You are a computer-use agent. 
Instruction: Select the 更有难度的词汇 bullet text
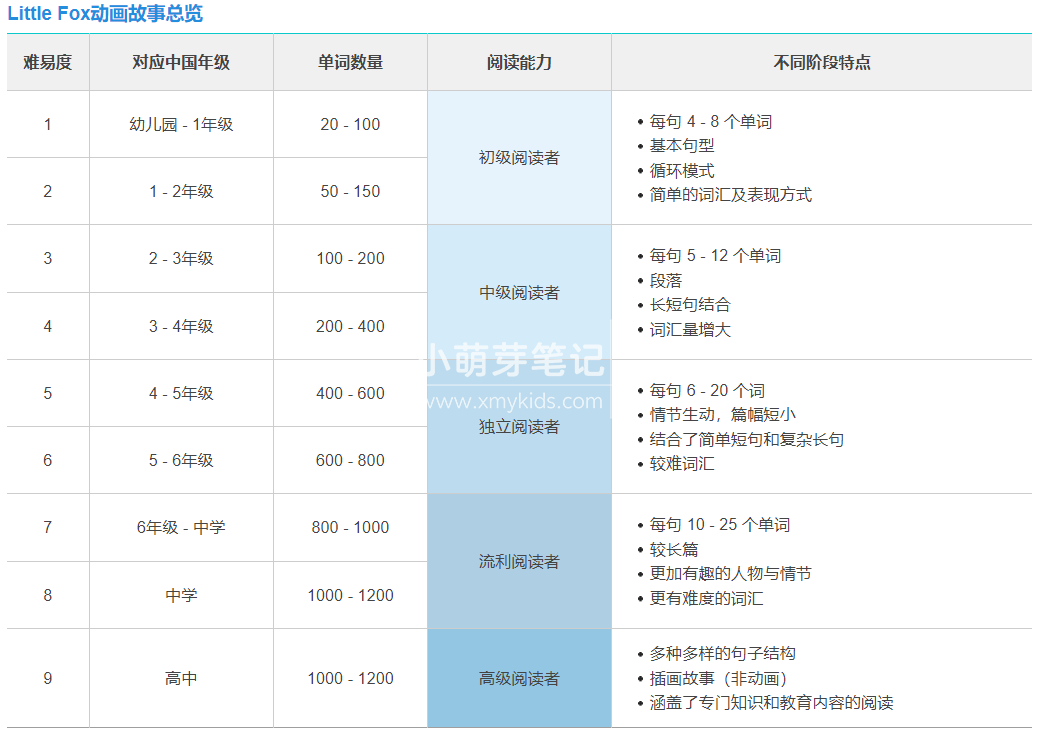tap(706, 599)
